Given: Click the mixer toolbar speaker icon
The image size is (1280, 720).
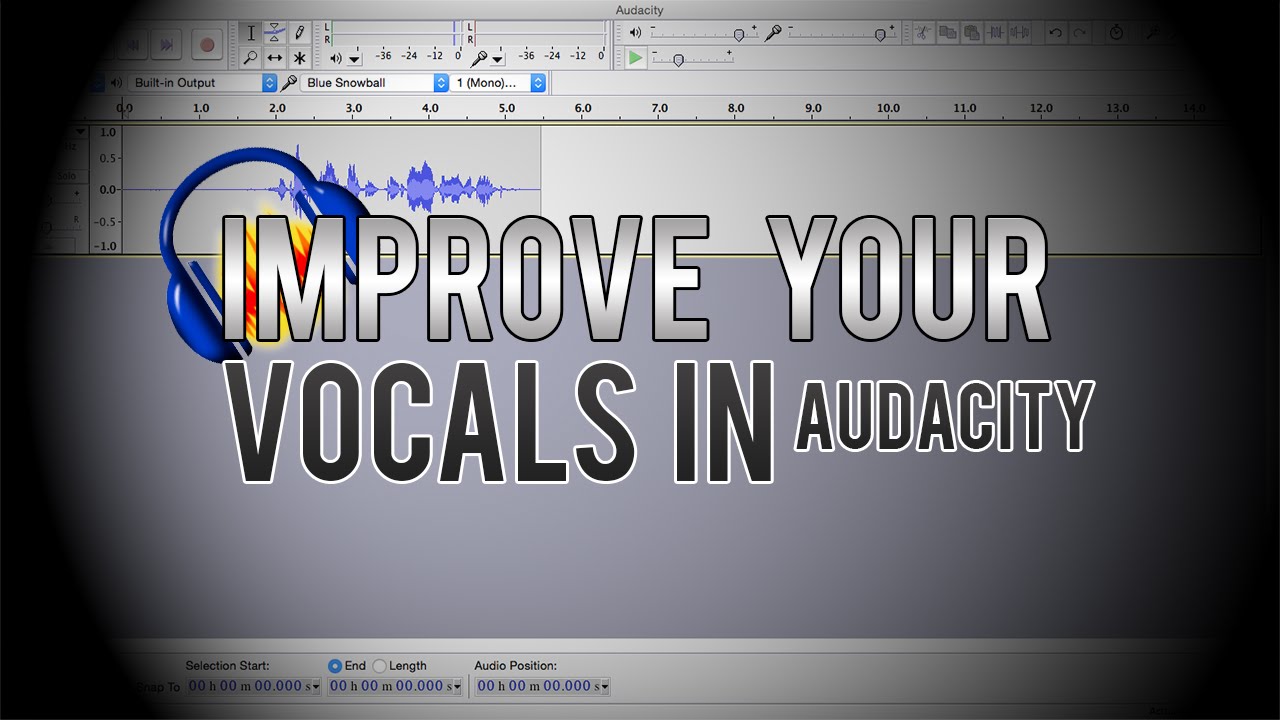Looking at the screenshot, I should [636, 33].
